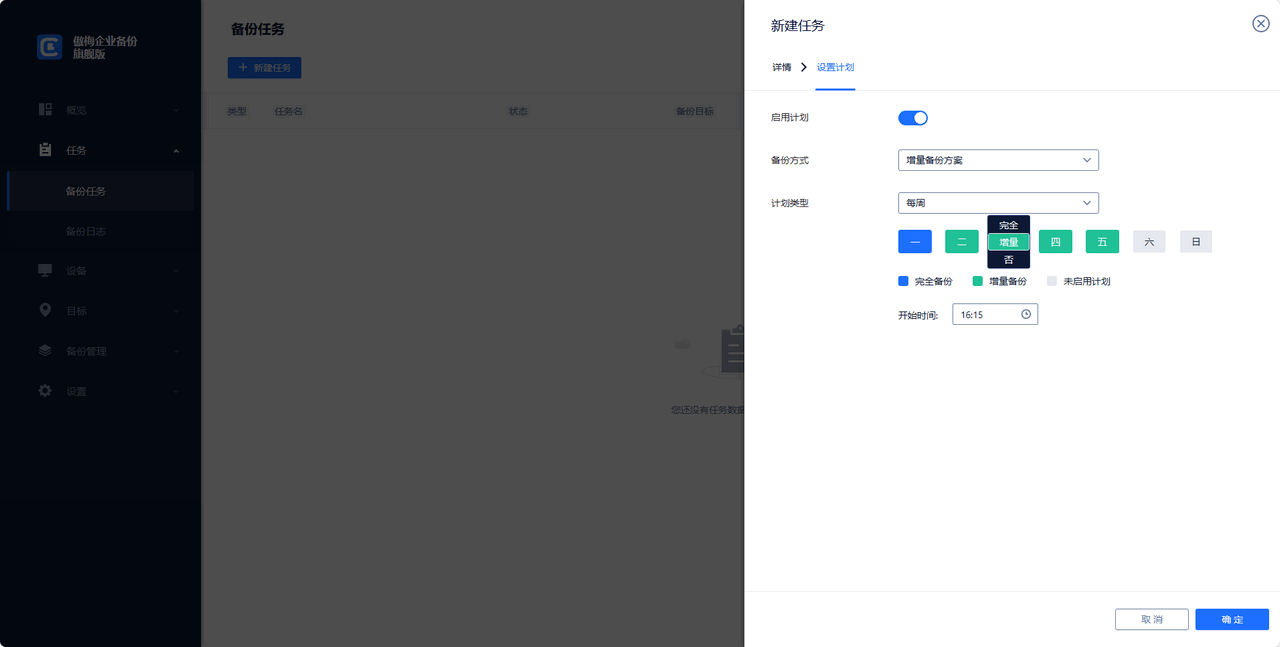Click the 目标 location pin icon
This screenshot has width=1280, height=647.
pyautogui.click(x=44, y=310)
